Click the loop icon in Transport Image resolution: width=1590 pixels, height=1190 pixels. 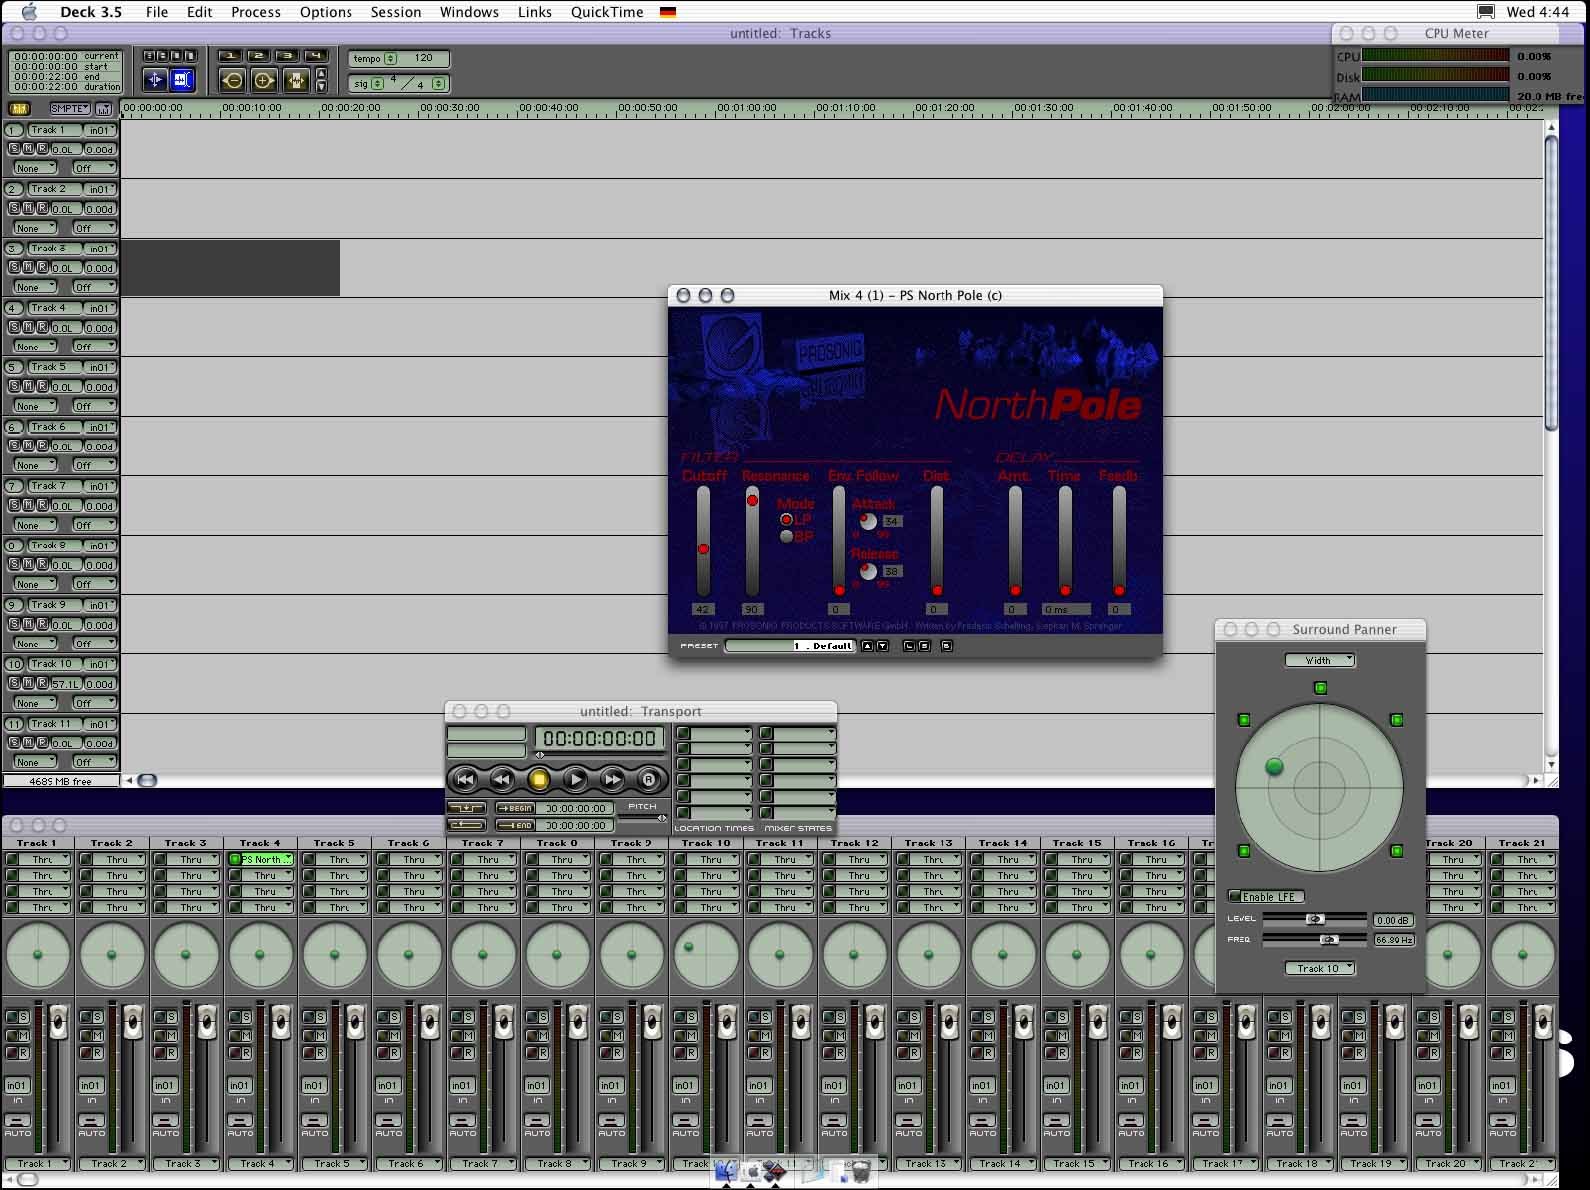(467, 825)
